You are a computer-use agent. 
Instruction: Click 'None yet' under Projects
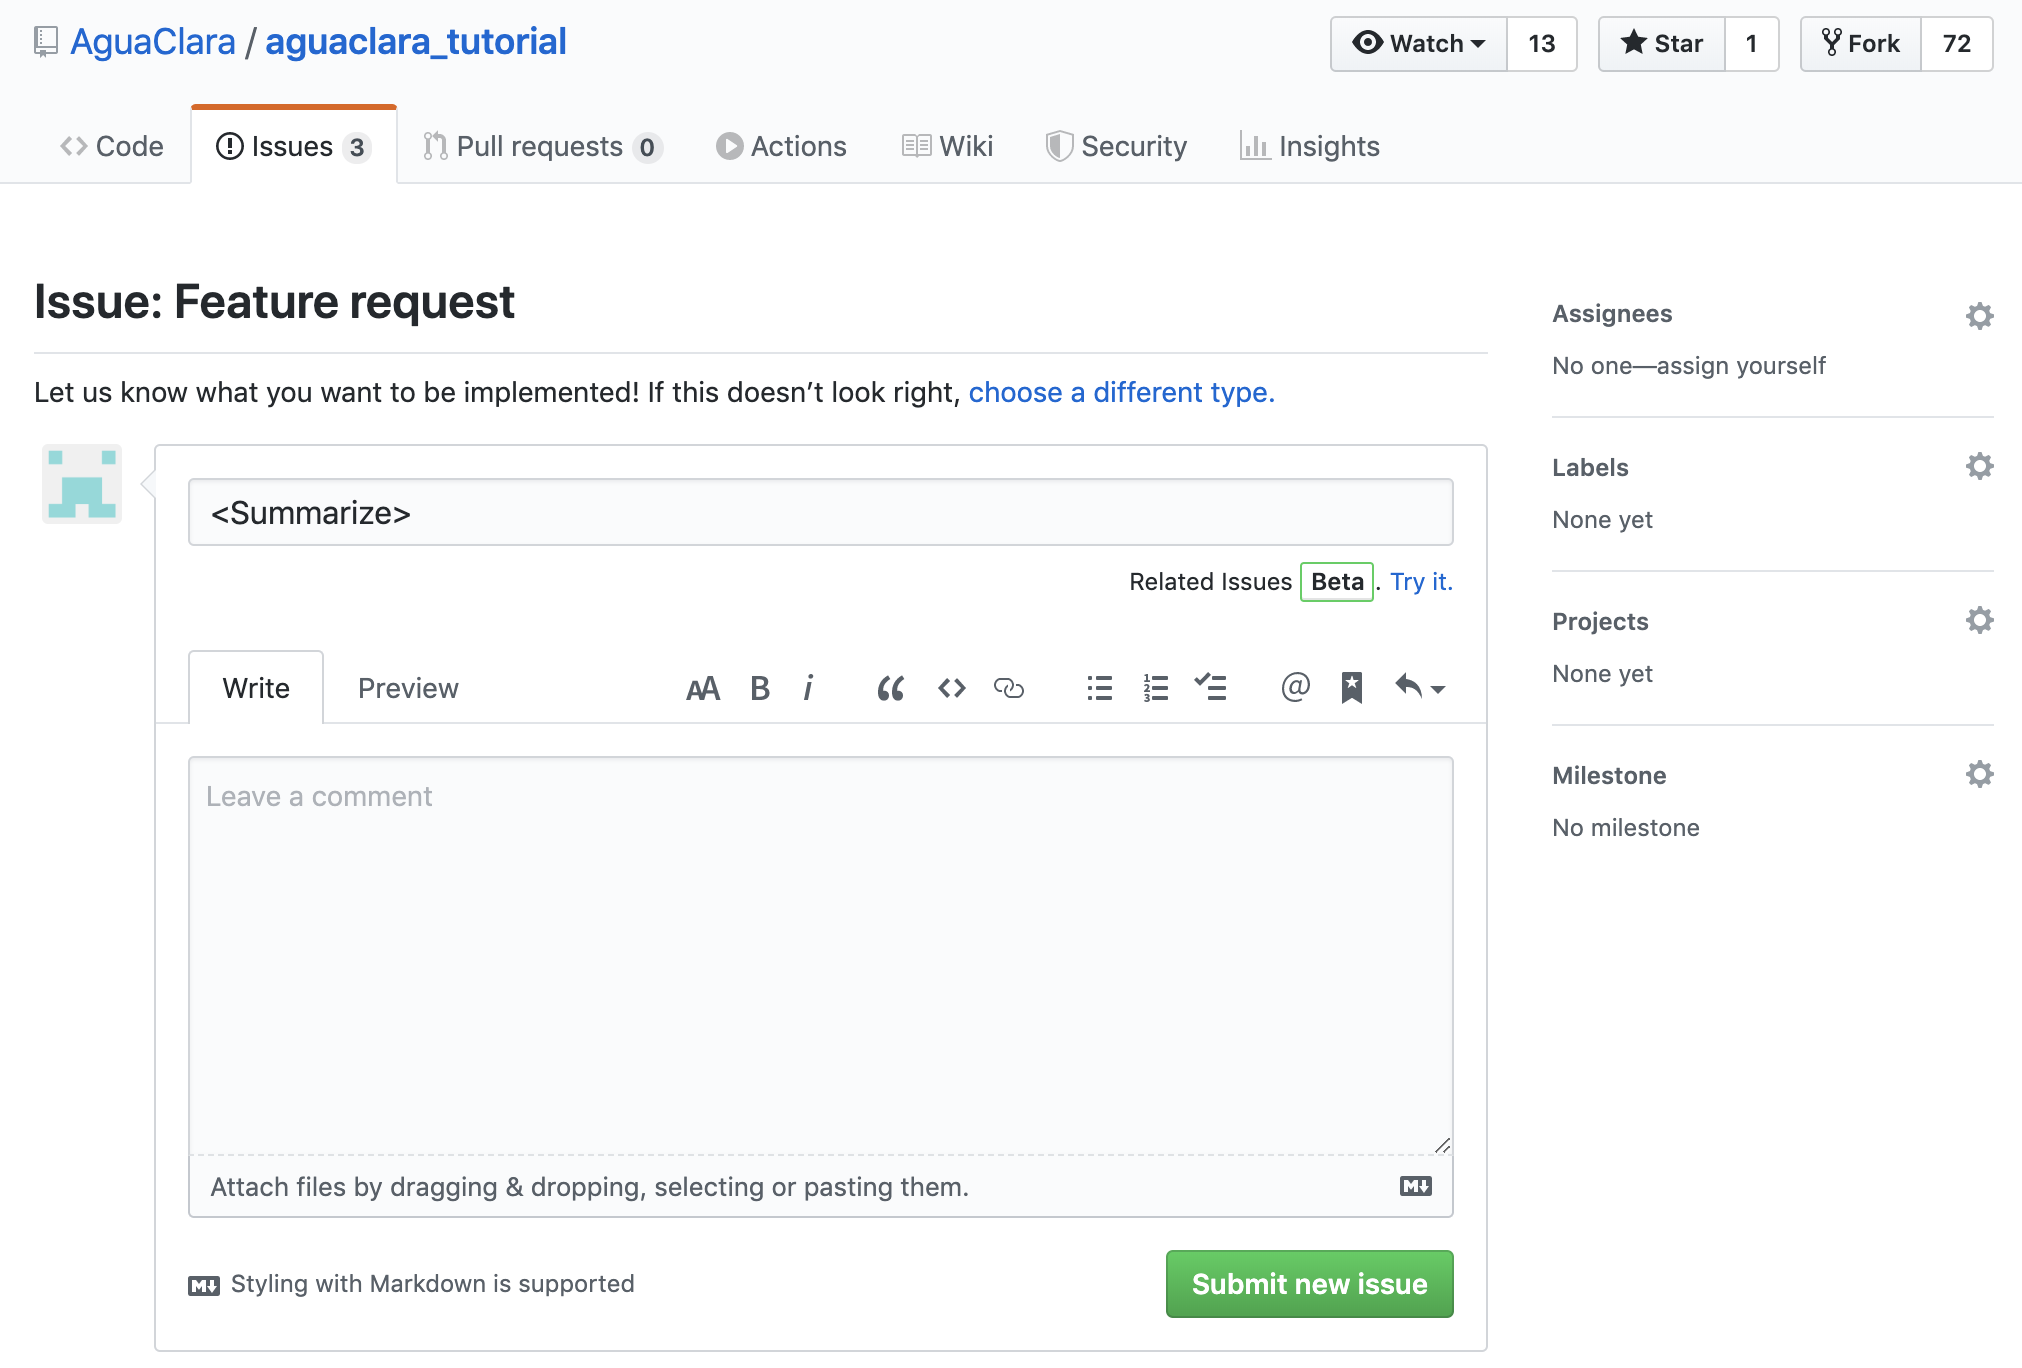[x=1602, y=674]
